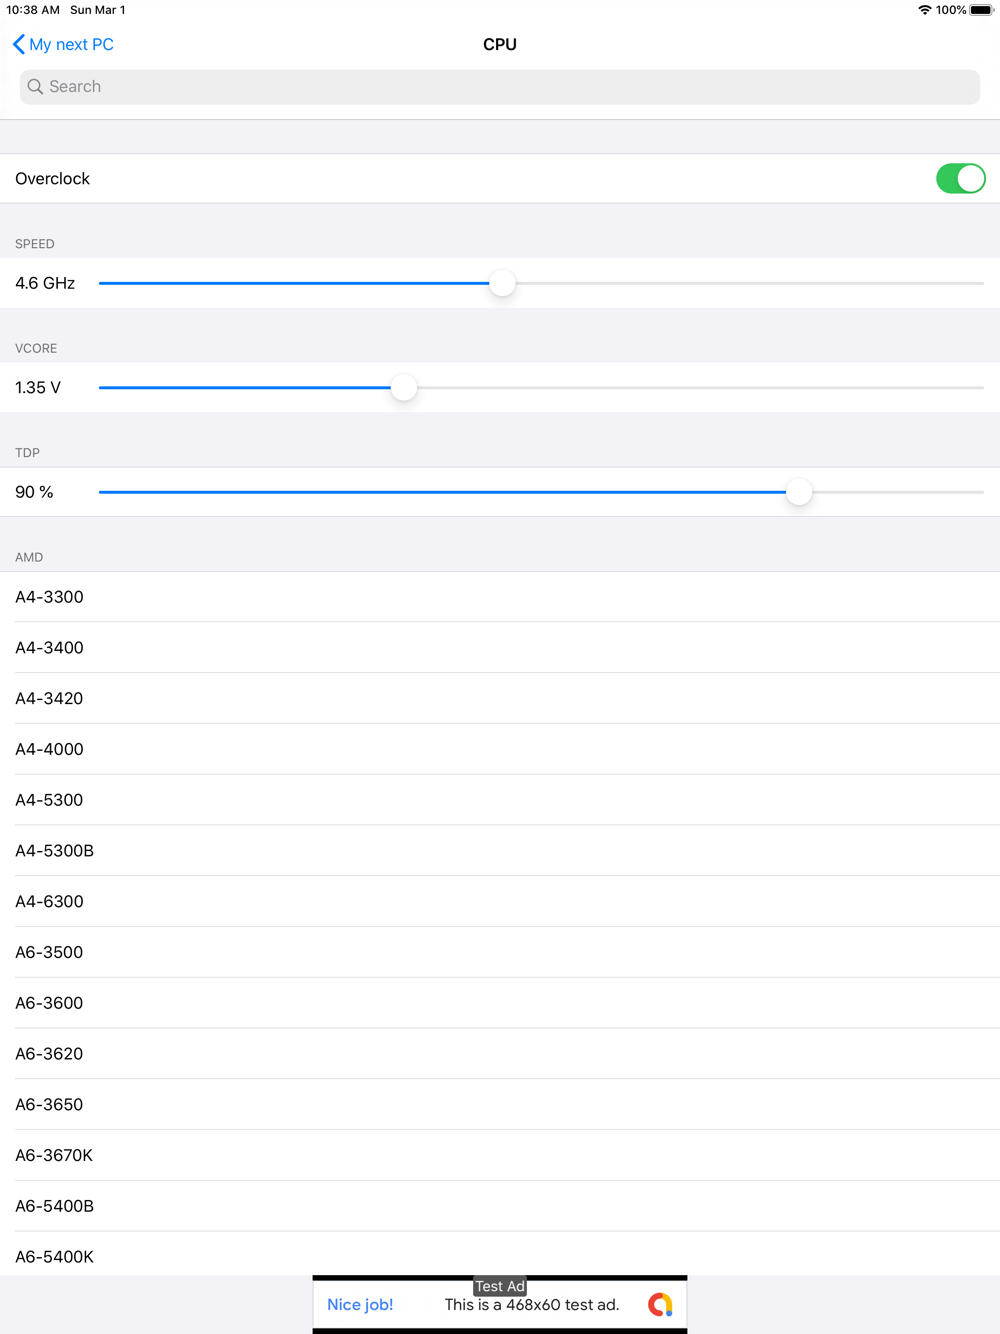Tap the back chevron icon
The width and height of the screenshot is (1000, 1334).
pyautogui.click(x=18, y=44)
